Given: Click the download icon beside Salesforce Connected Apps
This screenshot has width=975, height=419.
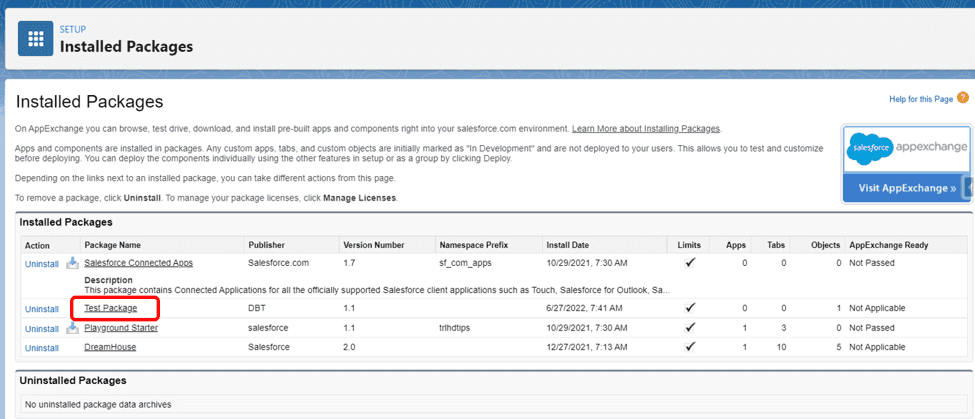Looking at the screenshot, I should click(x=72, y=262).
